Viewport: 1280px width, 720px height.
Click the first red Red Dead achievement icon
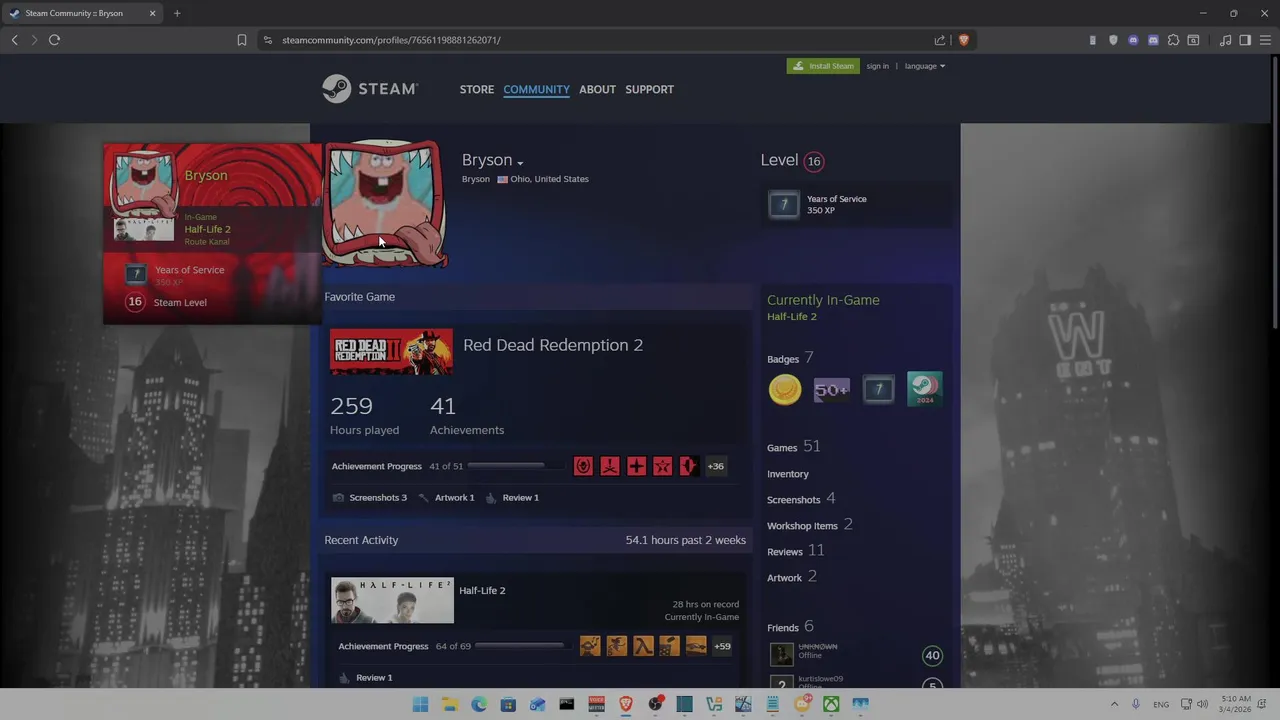coord(583,466)
